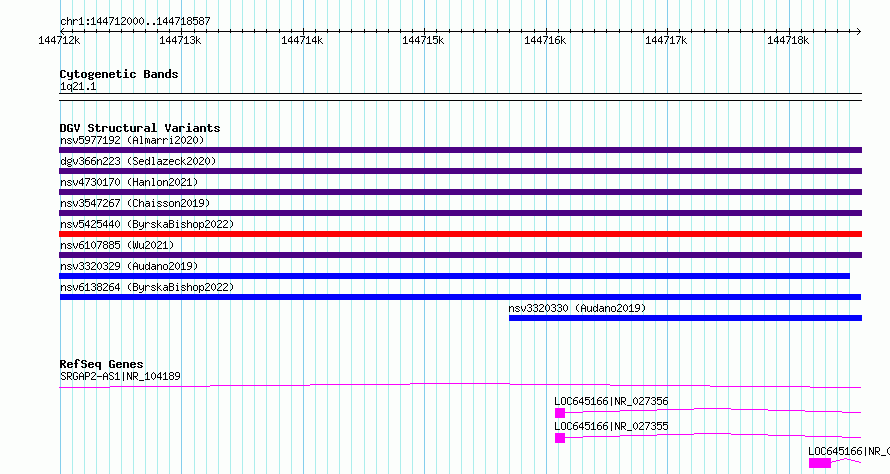Open the nsv4730170 (Hanlon2021) variant bar

tap(460, 192)
